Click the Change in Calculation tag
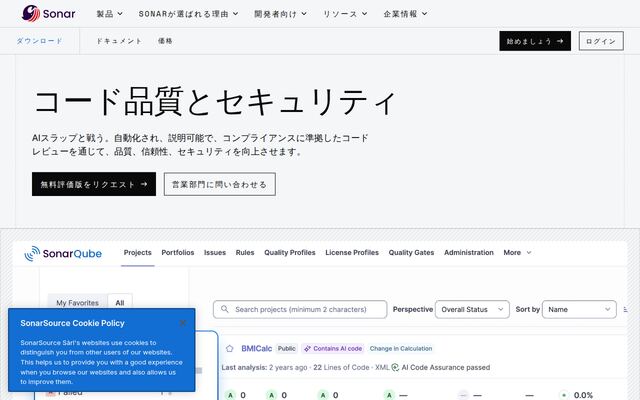 click(x=401, y=349)
